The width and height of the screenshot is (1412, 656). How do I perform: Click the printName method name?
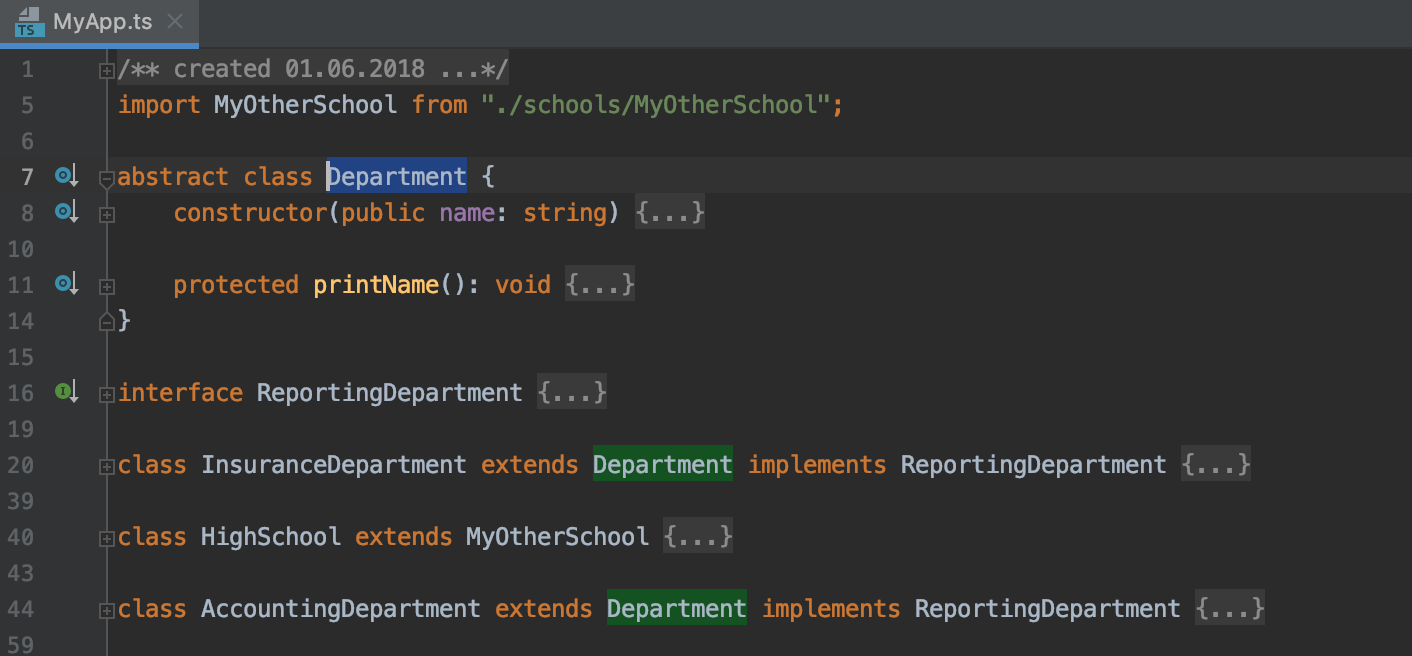(x=376, y=285)
